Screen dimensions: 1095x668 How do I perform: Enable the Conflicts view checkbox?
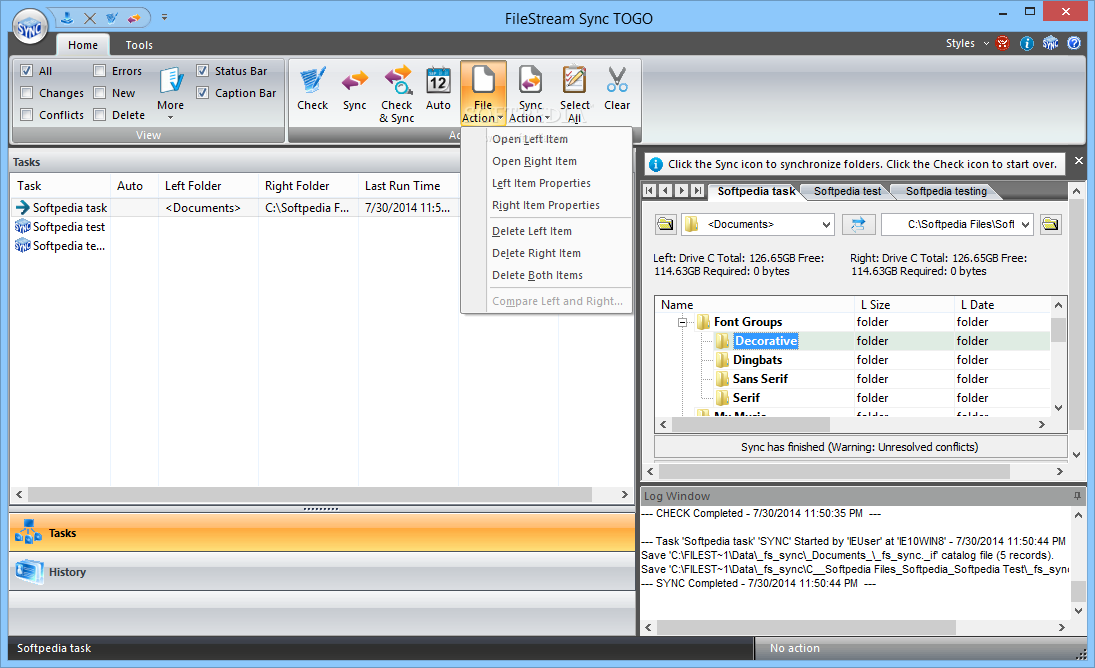pos(27,114)
